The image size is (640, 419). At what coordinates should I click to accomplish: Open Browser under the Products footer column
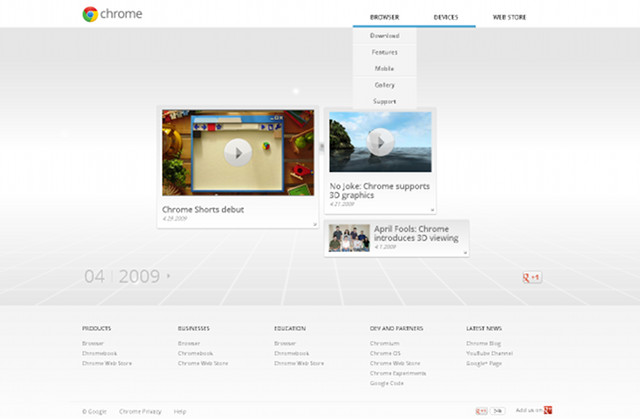(x=93, y=344)
